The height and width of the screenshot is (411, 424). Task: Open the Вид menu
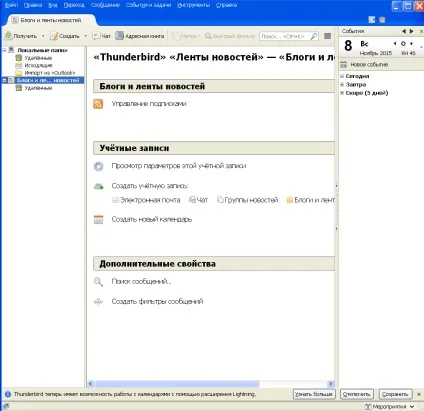53,5
